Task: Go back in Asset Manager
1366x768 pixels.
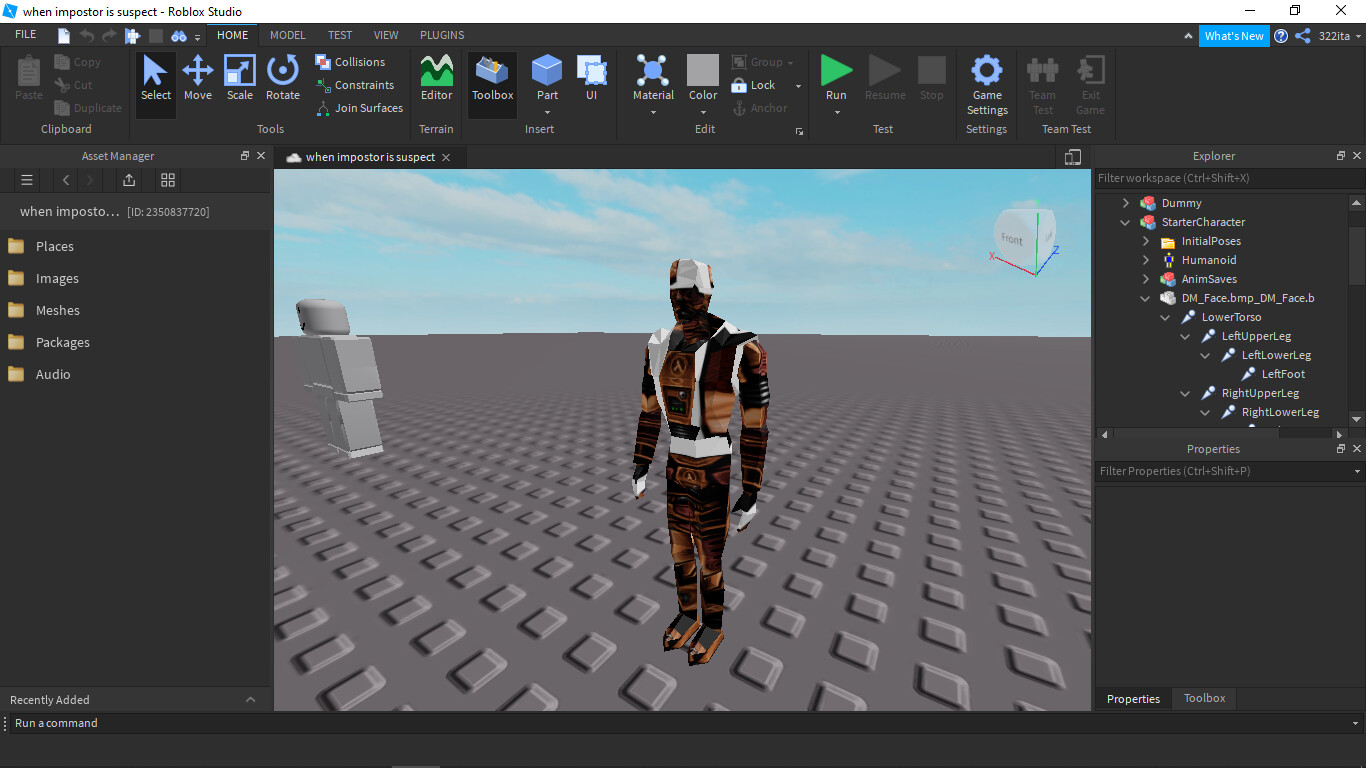Action: click(65, 180)
